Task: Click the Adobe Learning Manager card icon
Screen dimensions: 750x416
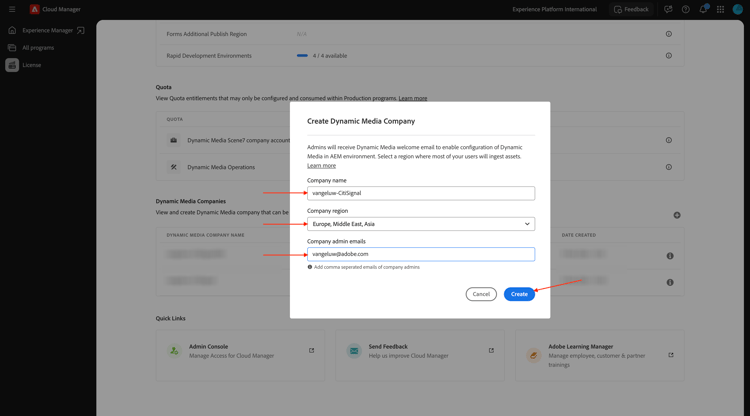Action: [x=533, y=355]
